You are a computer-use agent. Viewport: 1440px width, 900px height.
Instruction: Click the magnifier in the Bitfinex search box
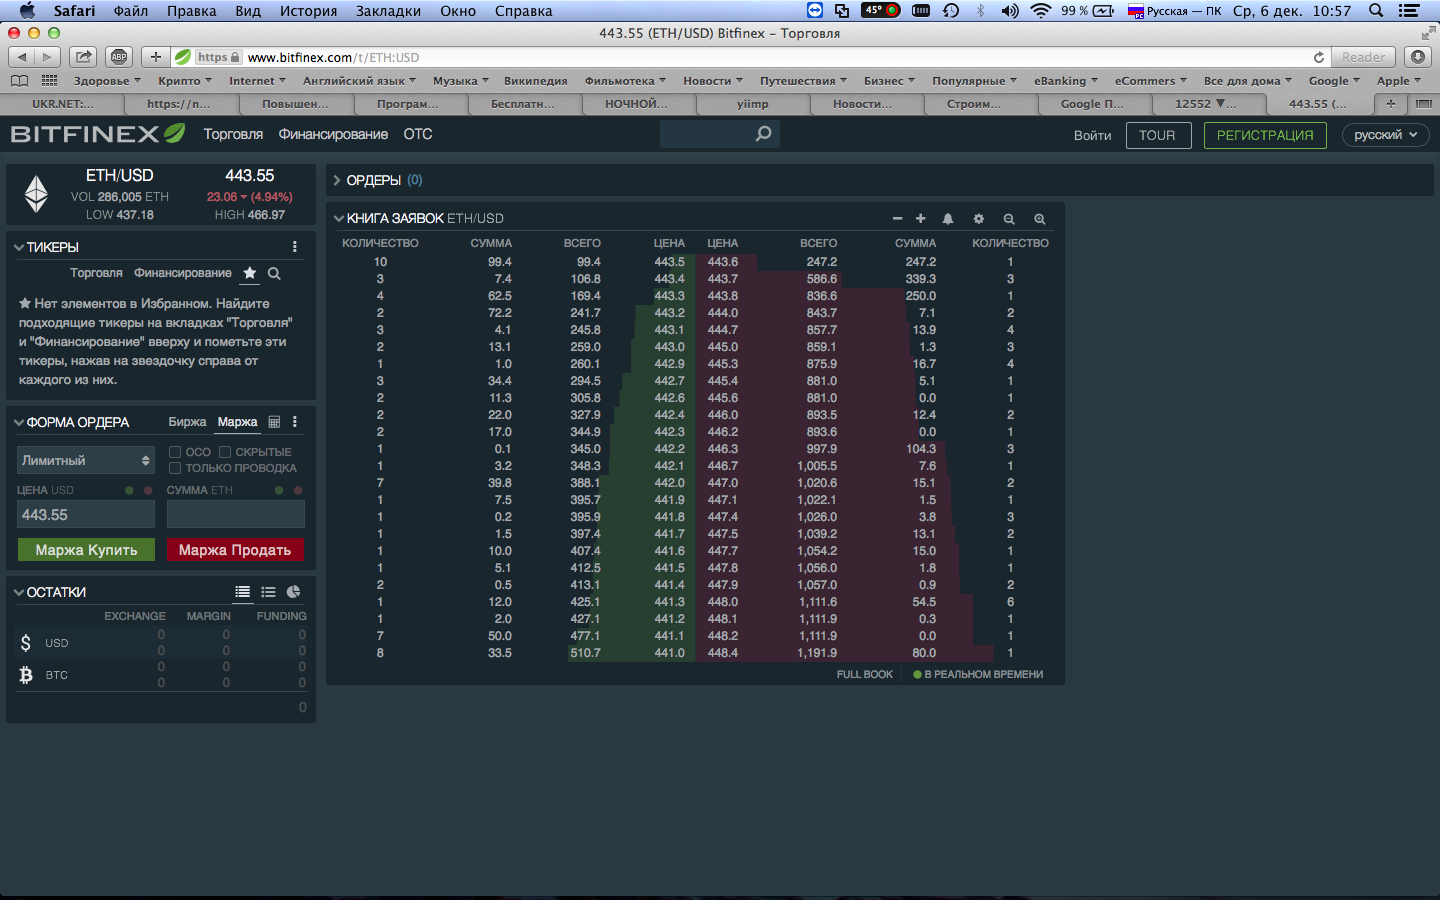pyautogui.click(x=764, y=133)
